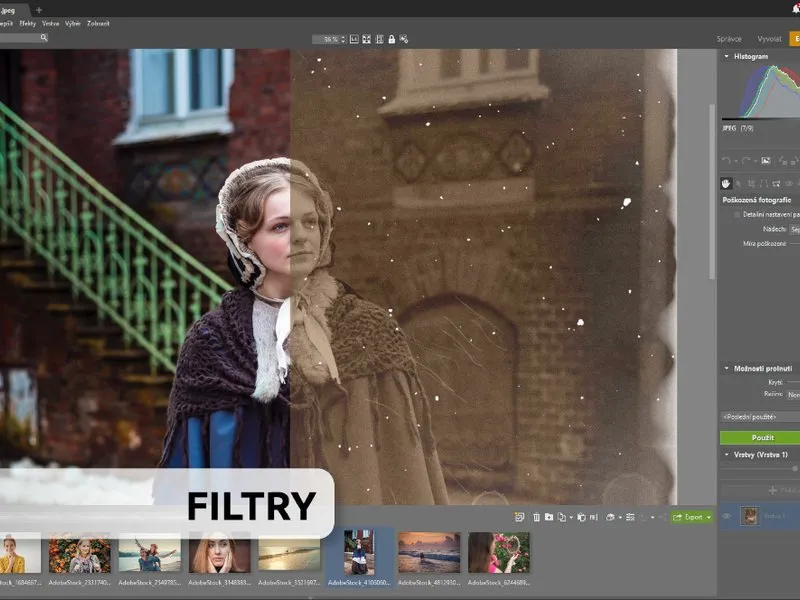800x600 pixels.
Task: Open the Režim blend mode dropdown
Action: (793, 394)
